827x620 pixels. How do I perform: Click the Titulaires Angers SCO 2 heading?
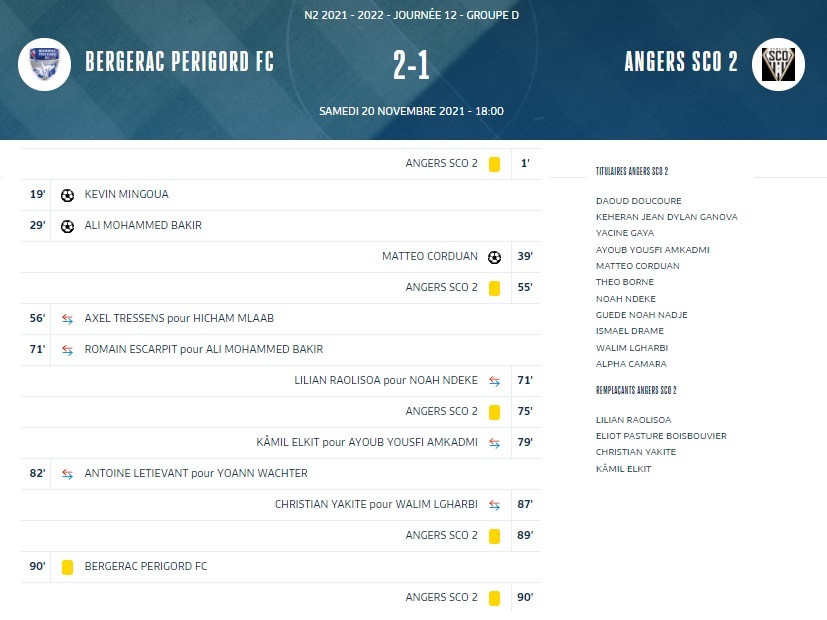(x=632, y=171)
